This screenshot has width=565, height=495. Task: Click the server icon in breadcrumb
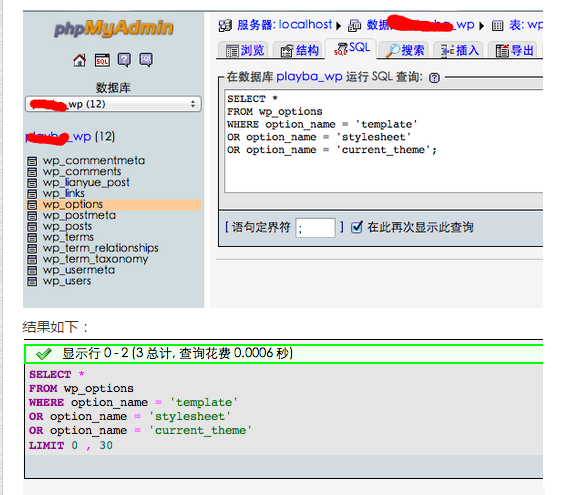click(225, 26)
